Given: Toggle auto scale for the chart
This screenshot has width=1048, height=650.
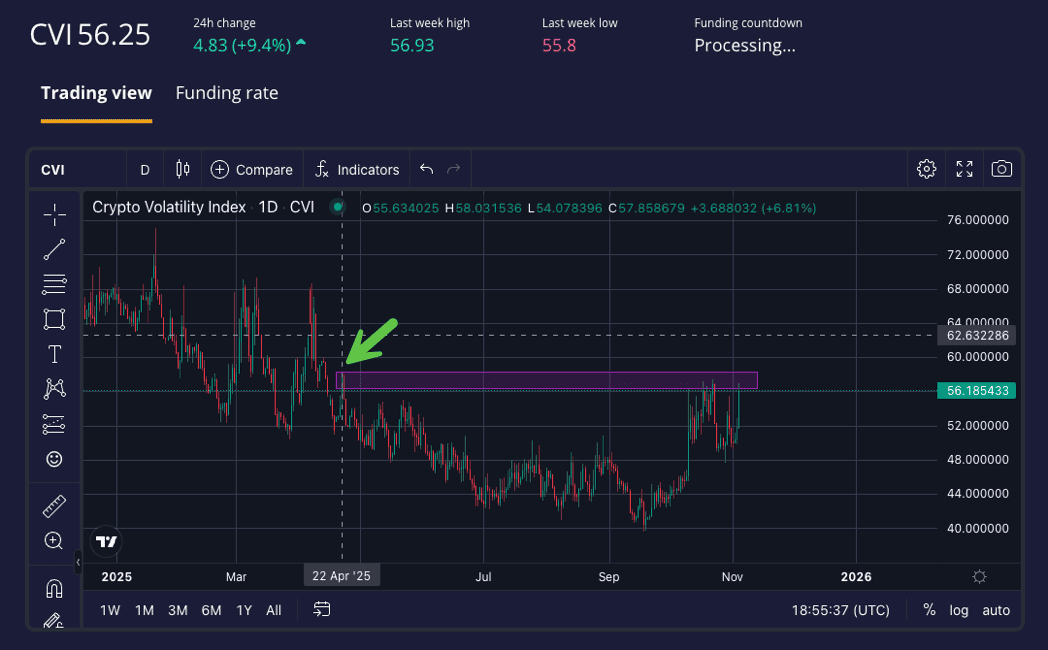Looking at the screenshot, I should coord(996,610).
